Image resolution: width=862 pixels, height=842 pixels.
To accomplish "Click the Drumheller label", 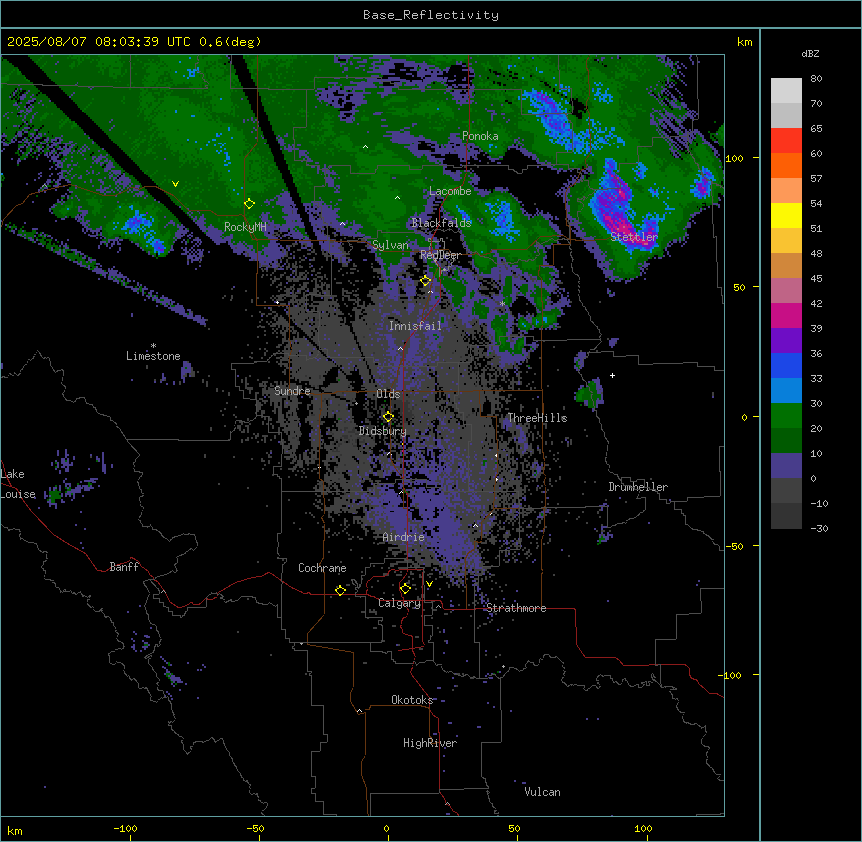I will pos(638,487).
